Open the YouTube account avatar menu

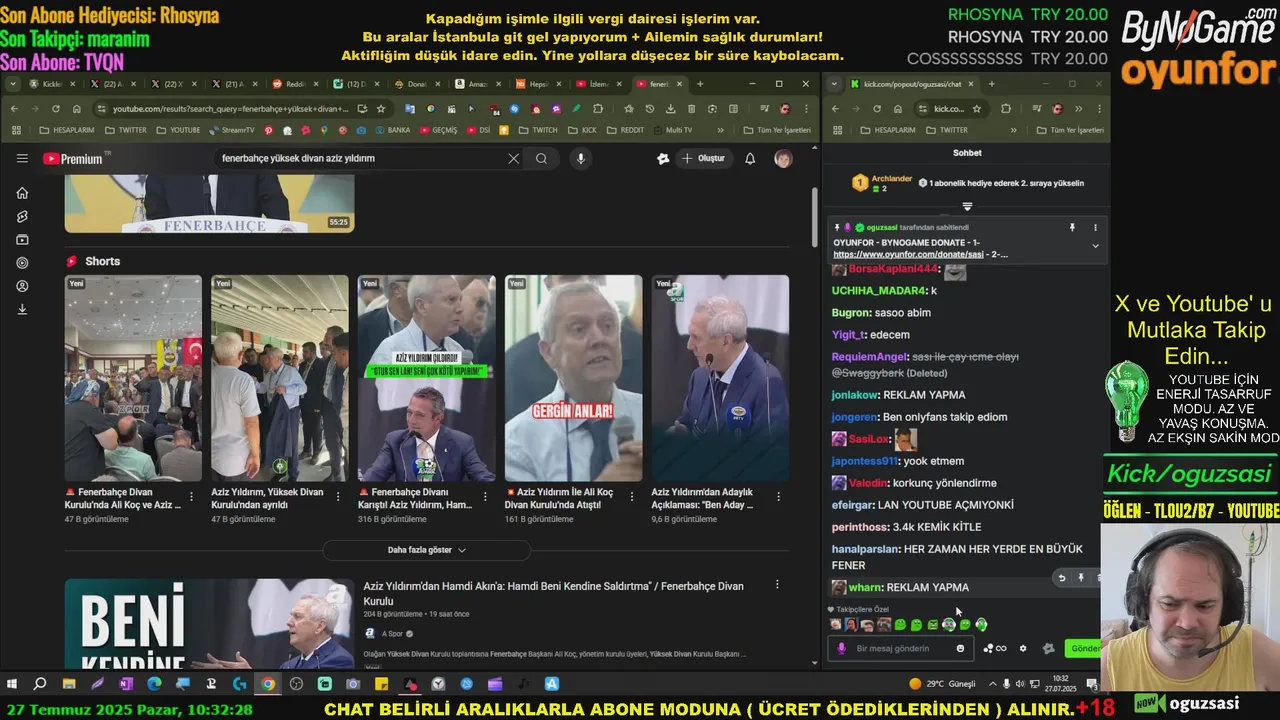click(x=783, y=158)
